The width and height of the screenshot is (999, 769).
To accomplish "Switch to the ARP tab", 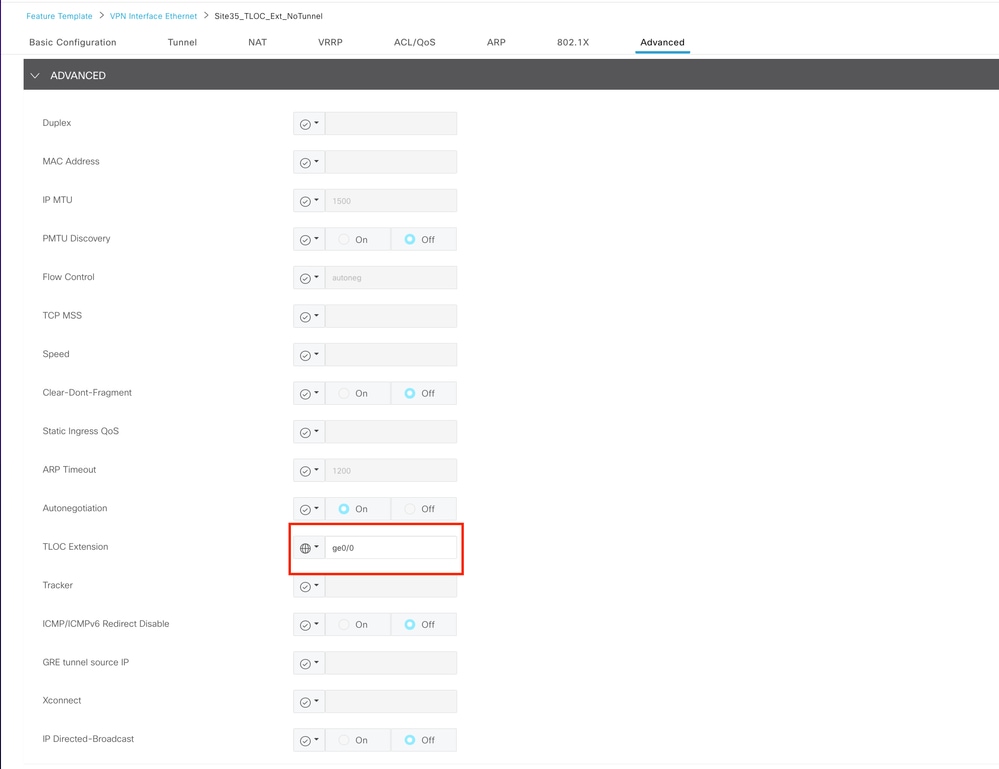I will [496, 42].
